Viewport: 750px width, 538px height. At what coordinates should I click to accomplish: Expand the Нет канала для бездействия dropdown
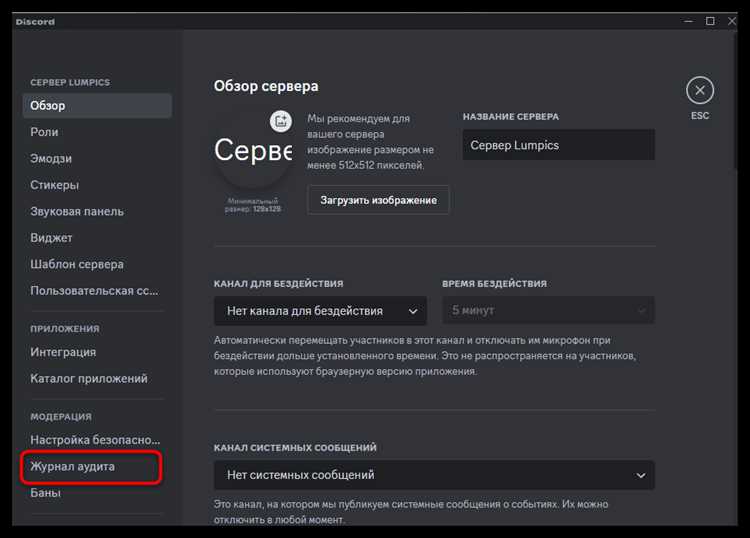click(x=320, y=311)
